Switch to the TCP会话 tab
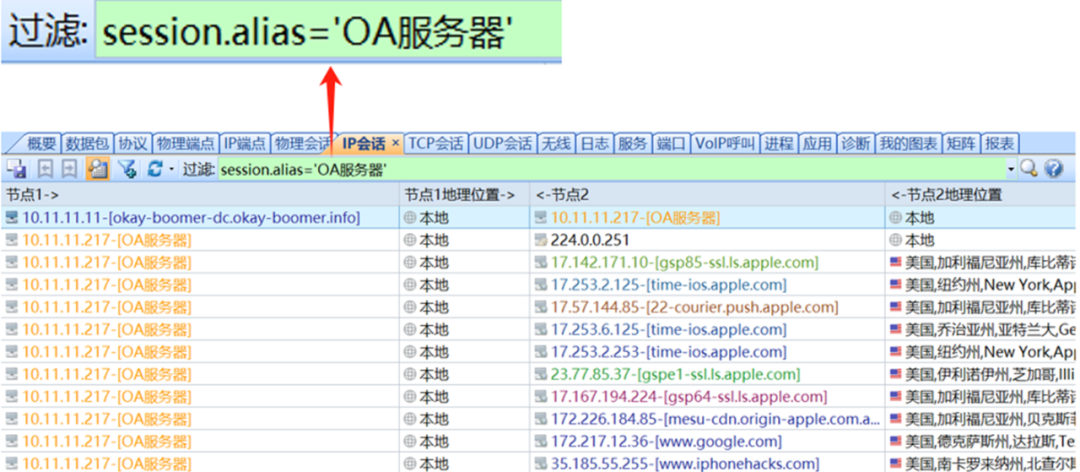Viewport: 1080px width, 472px height. (x=437, y=143)
